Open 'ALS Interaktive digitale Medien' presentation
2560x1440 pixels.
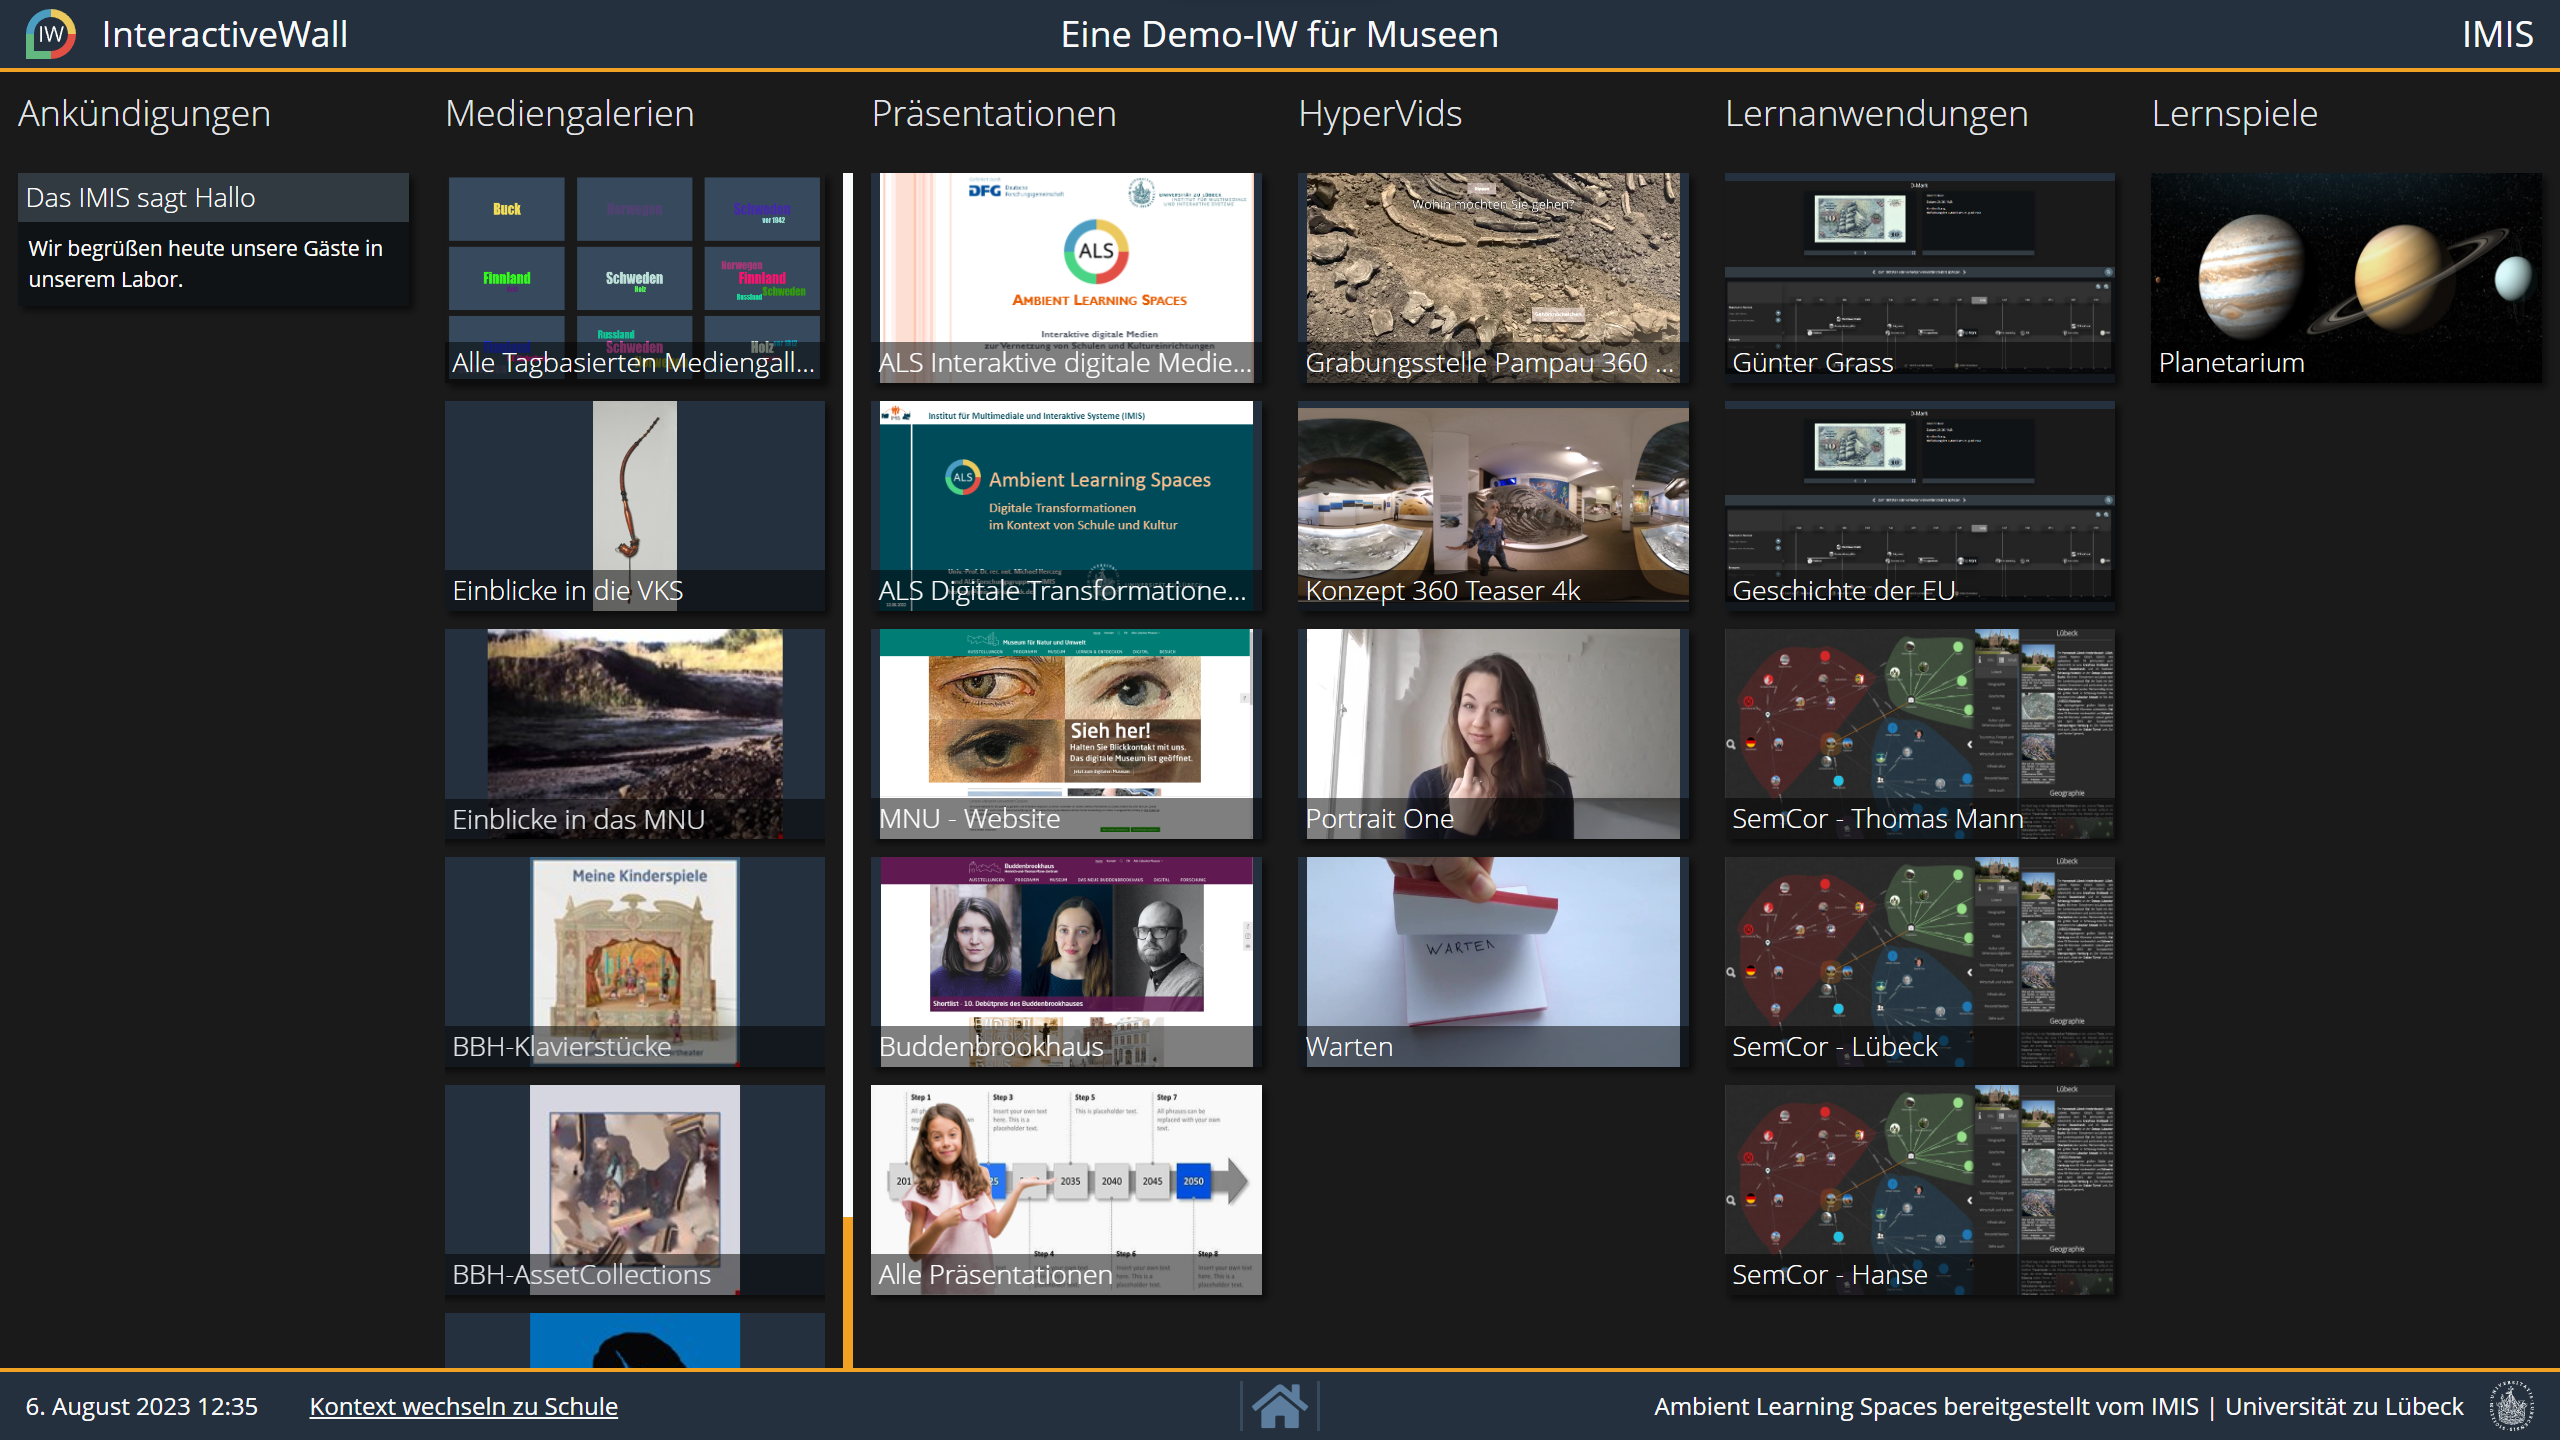[1066, 278]
